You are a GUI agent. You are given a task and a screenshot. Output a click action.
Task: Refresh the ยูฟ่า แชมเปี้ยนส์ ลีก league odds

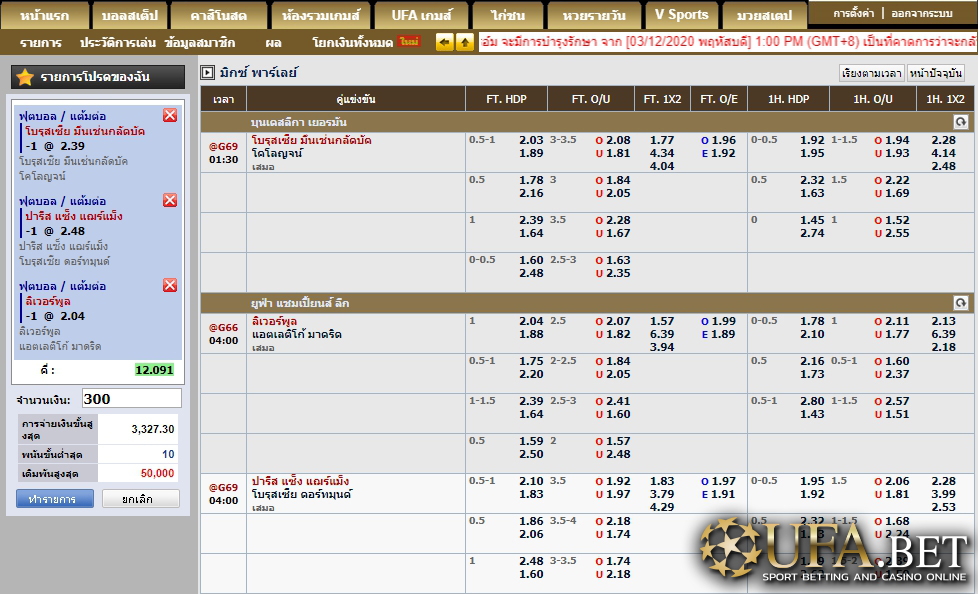pos(961,303)
